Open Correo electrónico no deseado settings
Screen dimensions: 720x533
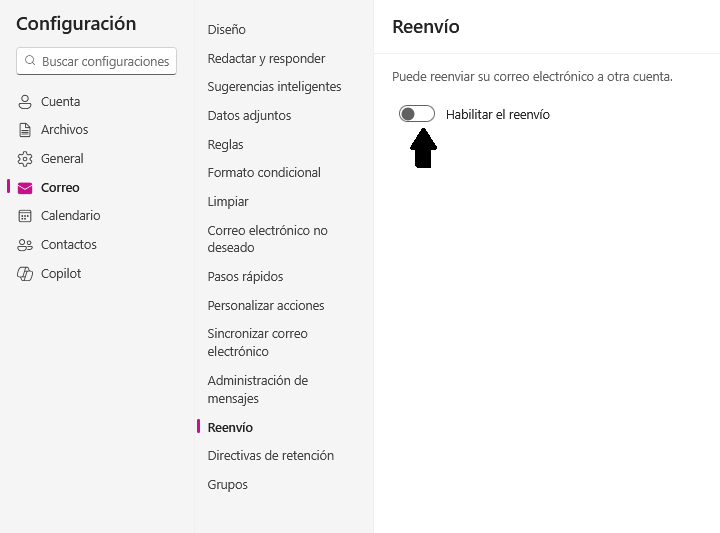coord(268,239)
